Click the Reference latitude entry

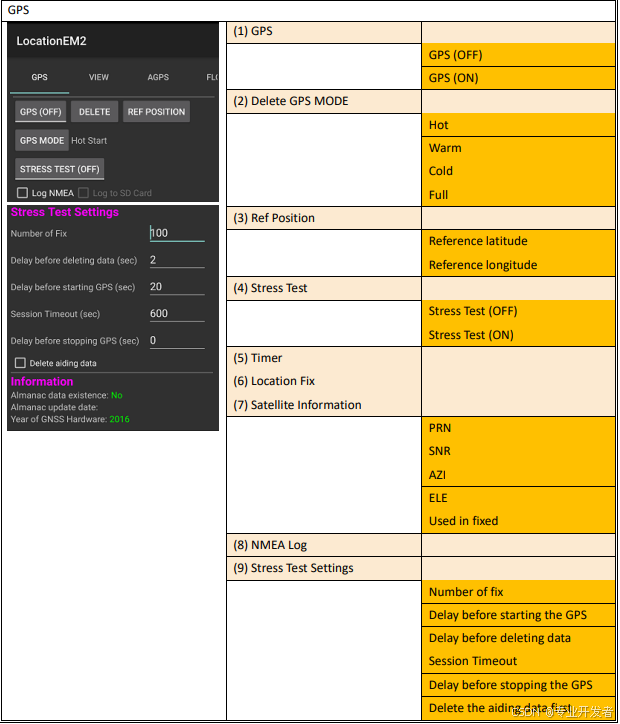coord(478,241)
